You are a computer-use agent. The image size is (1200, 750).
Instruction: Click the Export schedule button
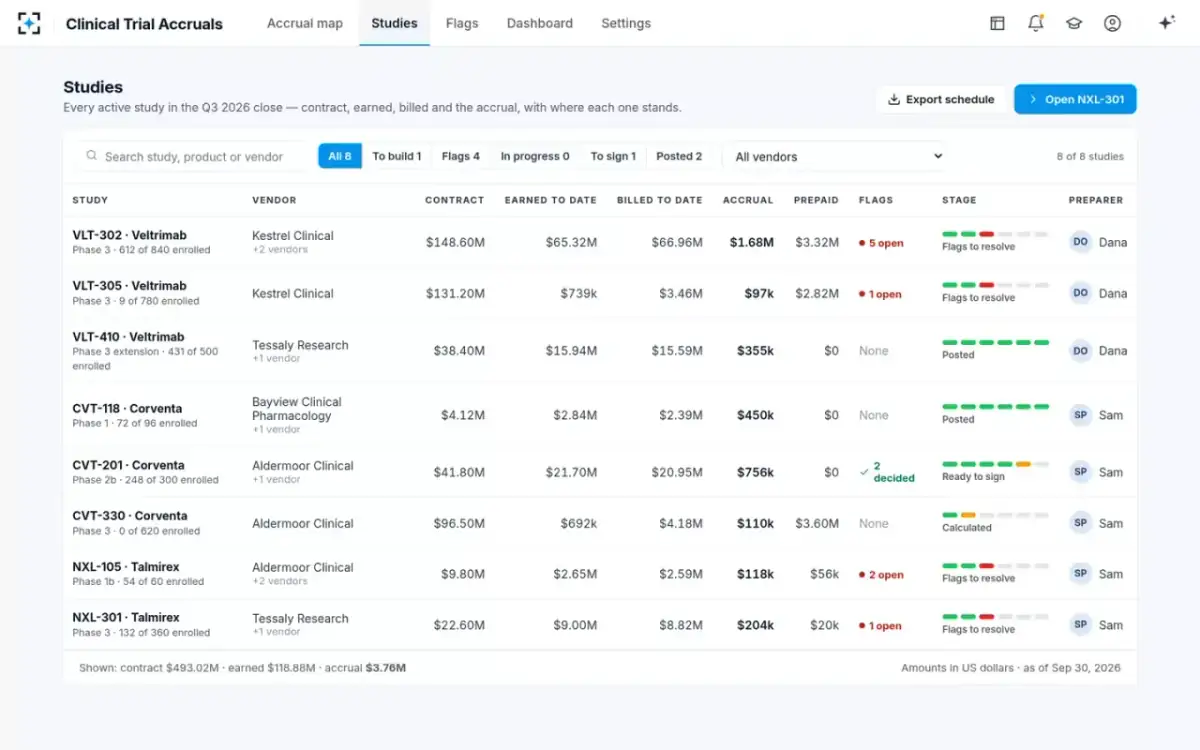(x=941, y=99)
